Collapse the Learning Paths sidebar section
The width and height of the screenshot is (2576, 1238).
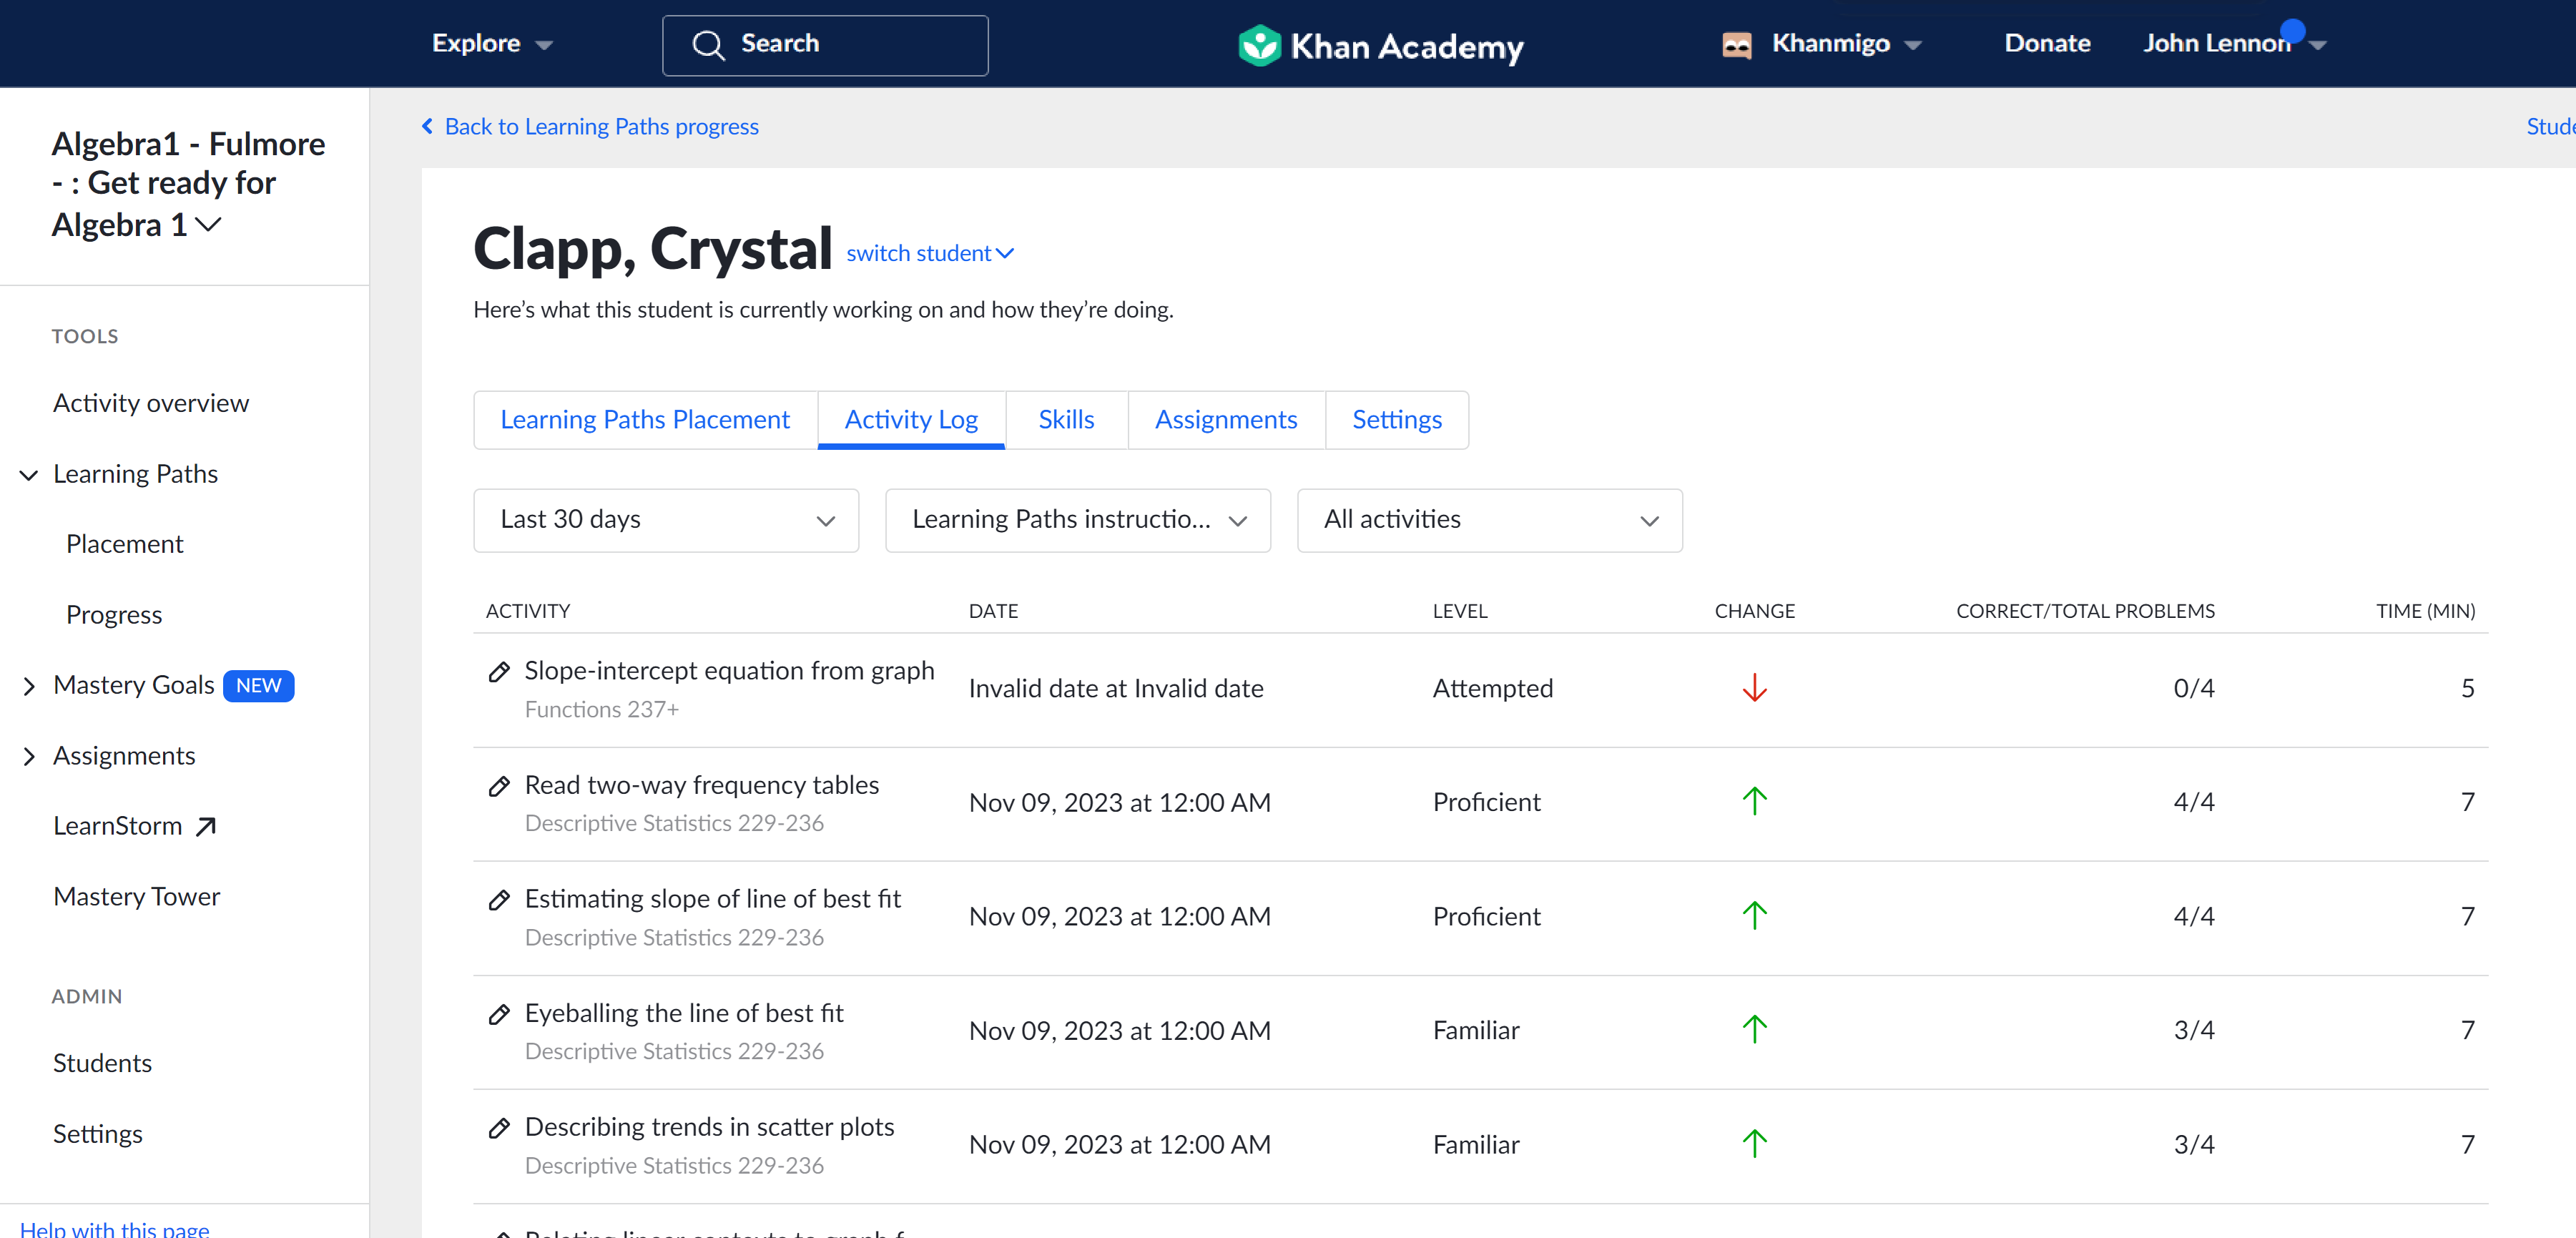(29, 475)
